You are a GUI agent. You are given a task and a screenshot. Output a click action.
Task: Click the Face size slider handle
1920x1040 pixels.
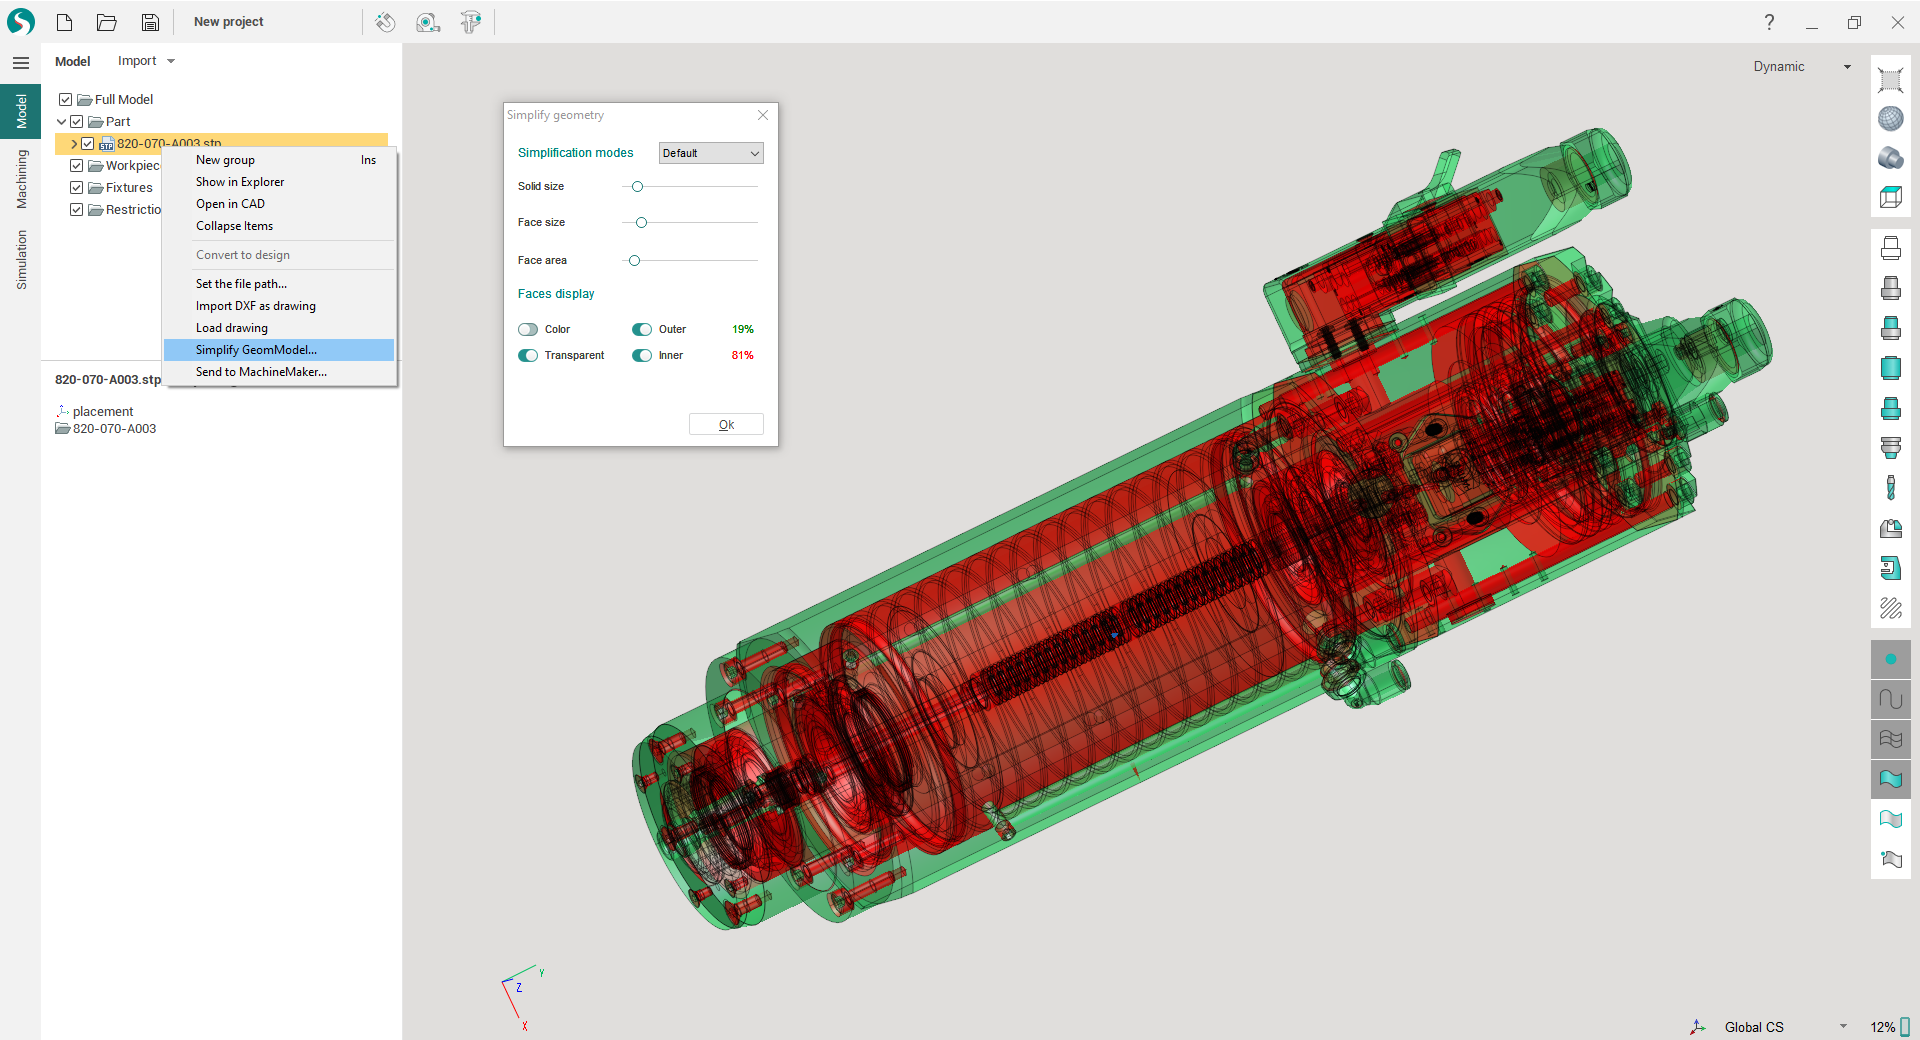[x=642, y=223]
